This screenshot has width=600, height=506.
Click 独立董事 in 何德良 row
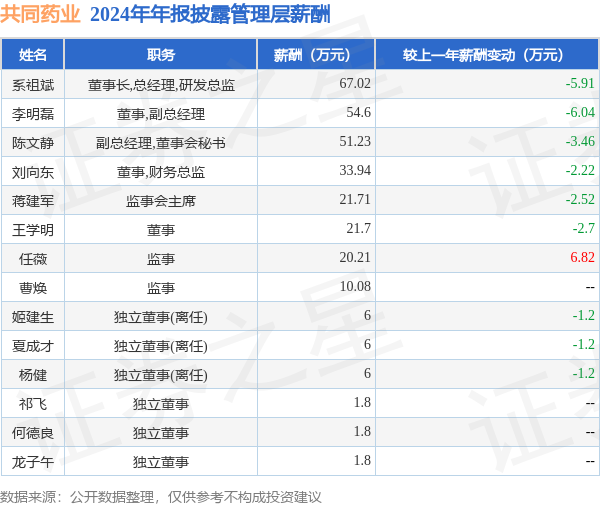pyautogui.click(x=161, y=433)
